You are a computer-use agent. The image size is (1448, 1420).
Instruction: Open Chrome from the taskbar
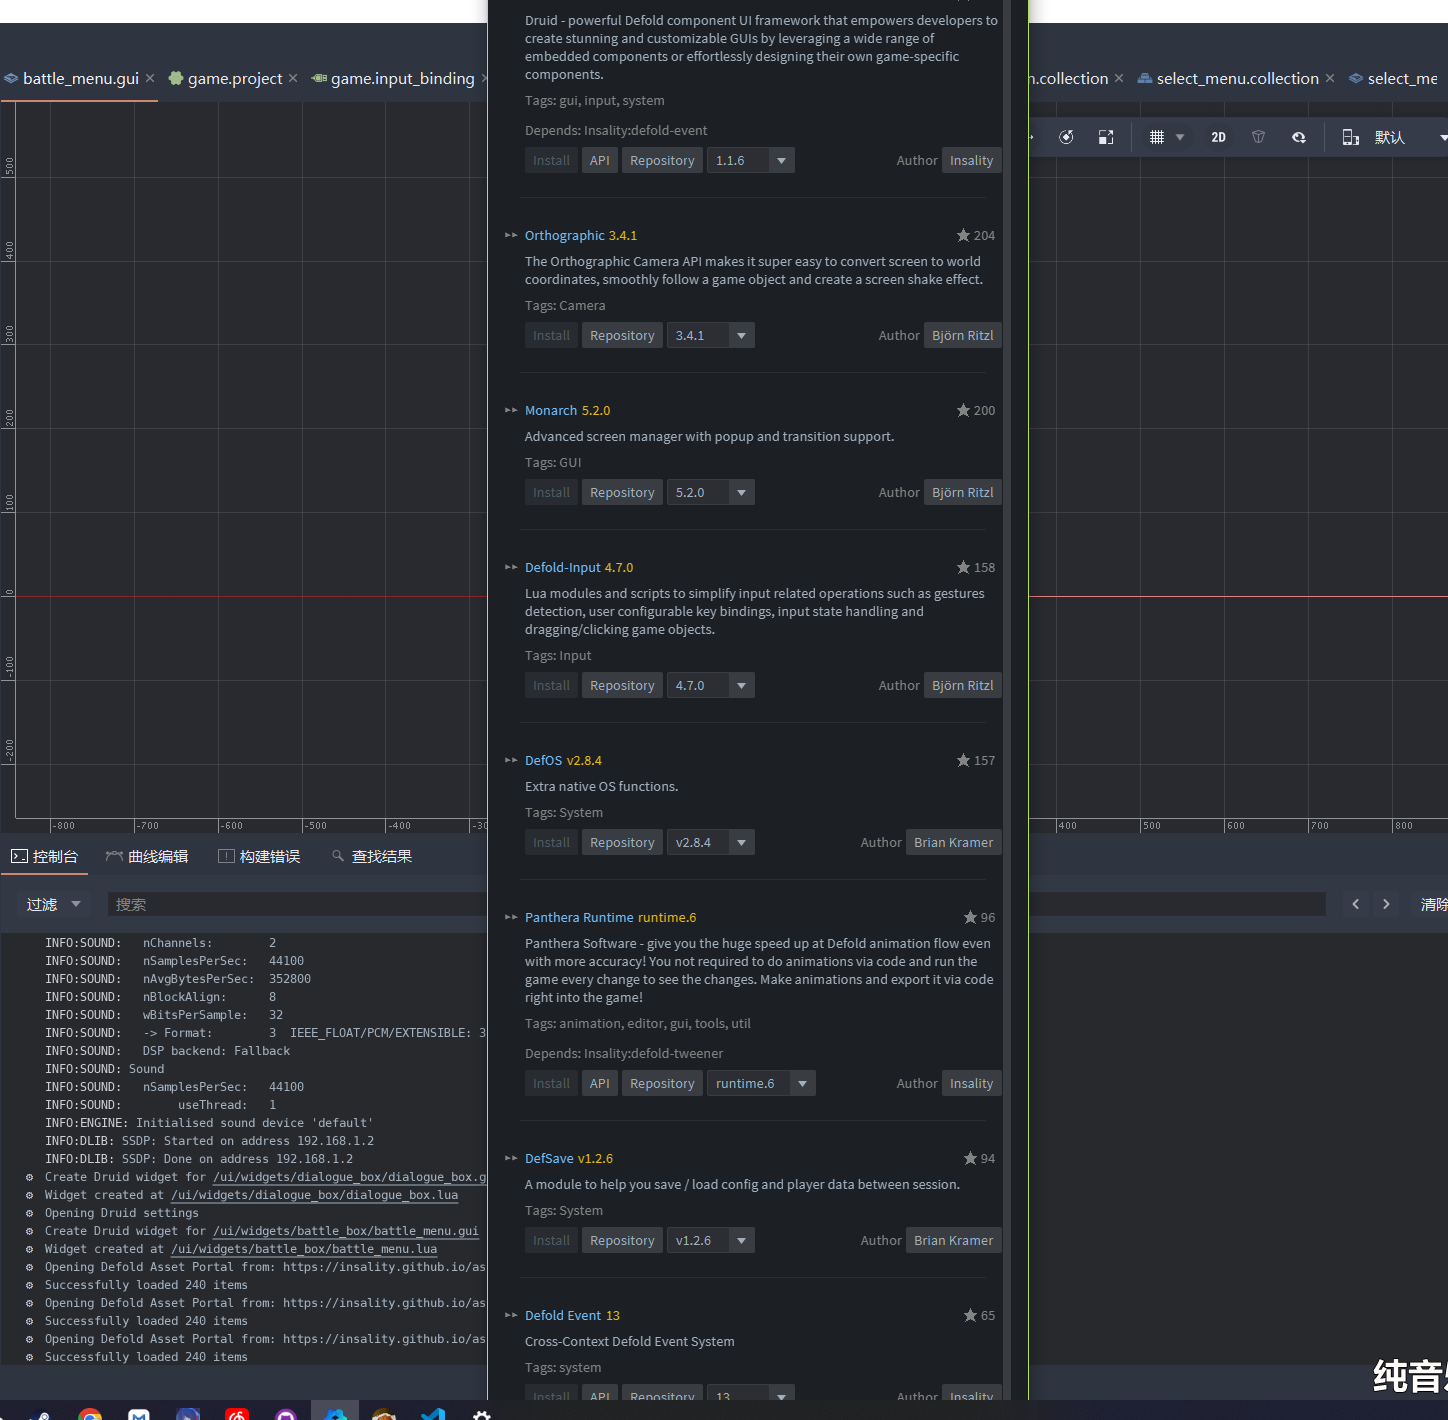click(x=90, y=1414)
